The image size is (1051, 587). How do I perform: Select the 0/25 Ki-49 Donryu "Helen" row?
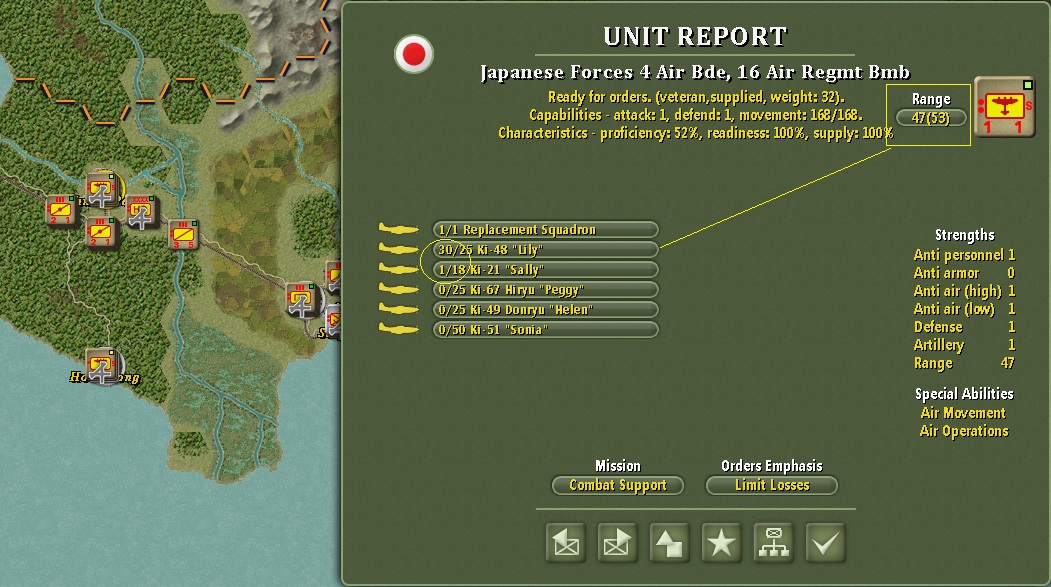(x=546, y=310)
